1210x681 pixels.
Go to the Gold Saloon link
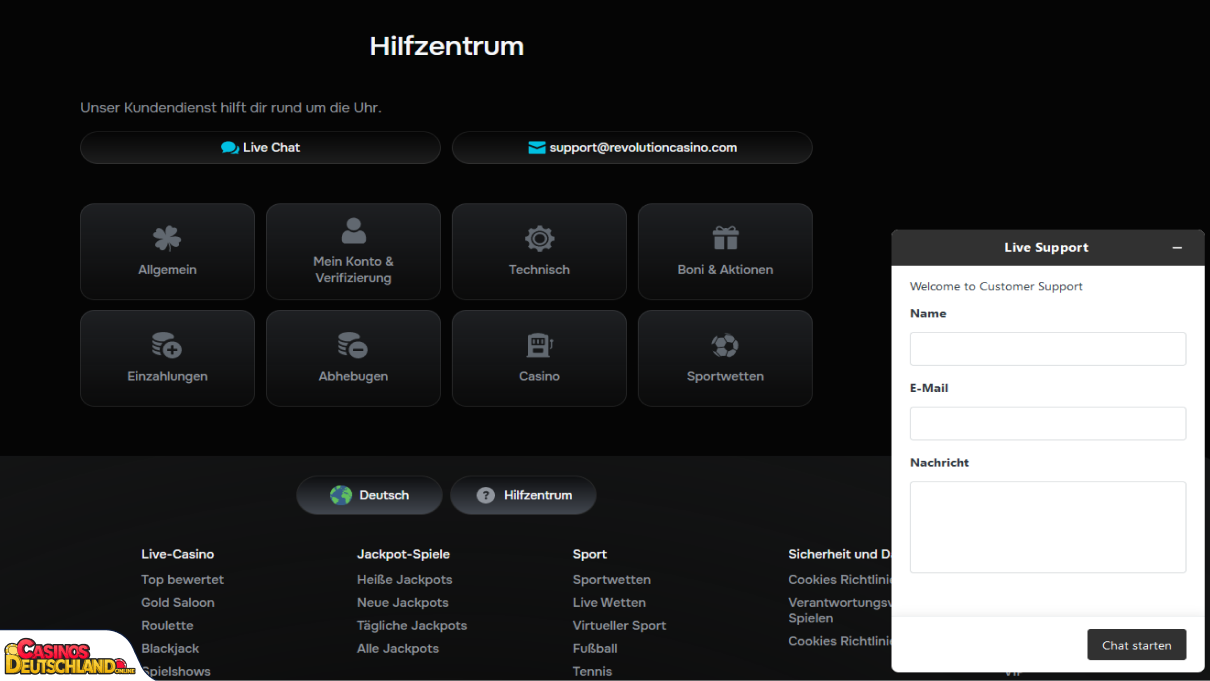pyautogui.click(x=178, y=603)
